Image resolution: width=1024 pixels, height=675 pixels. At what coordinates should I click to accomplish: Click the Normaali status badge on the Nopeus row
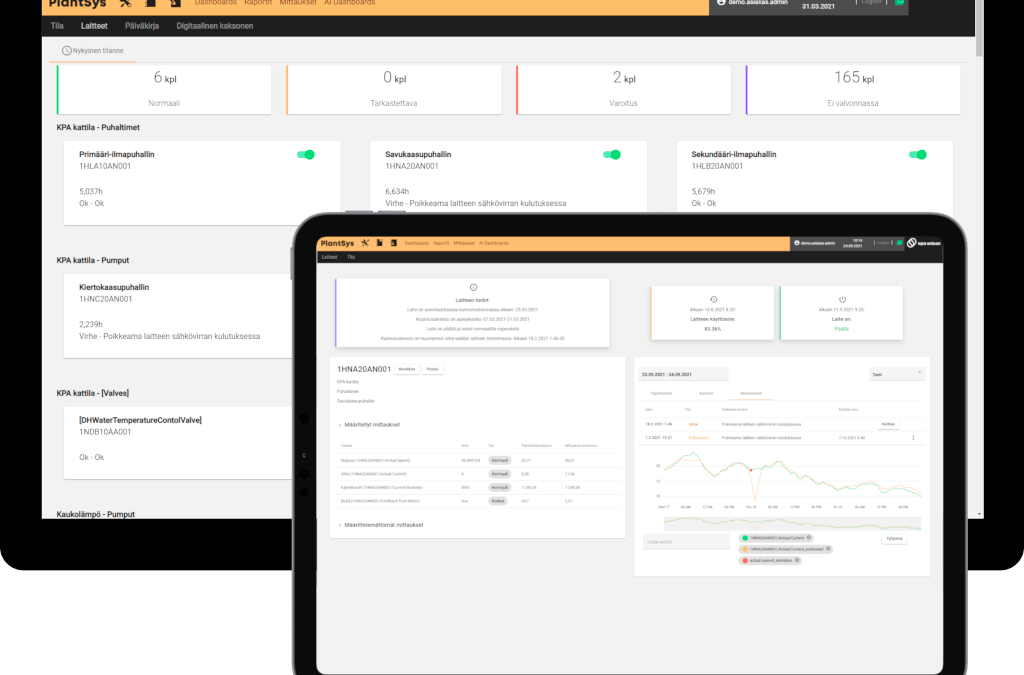click(500, 460)
